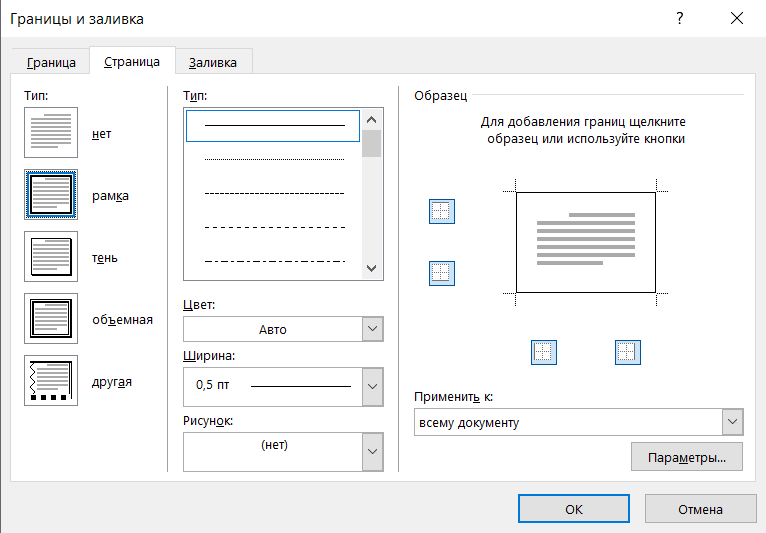766x533 pixels.
Task: Choose the 'другая' custom border icon
Action: tap(51, 381)
